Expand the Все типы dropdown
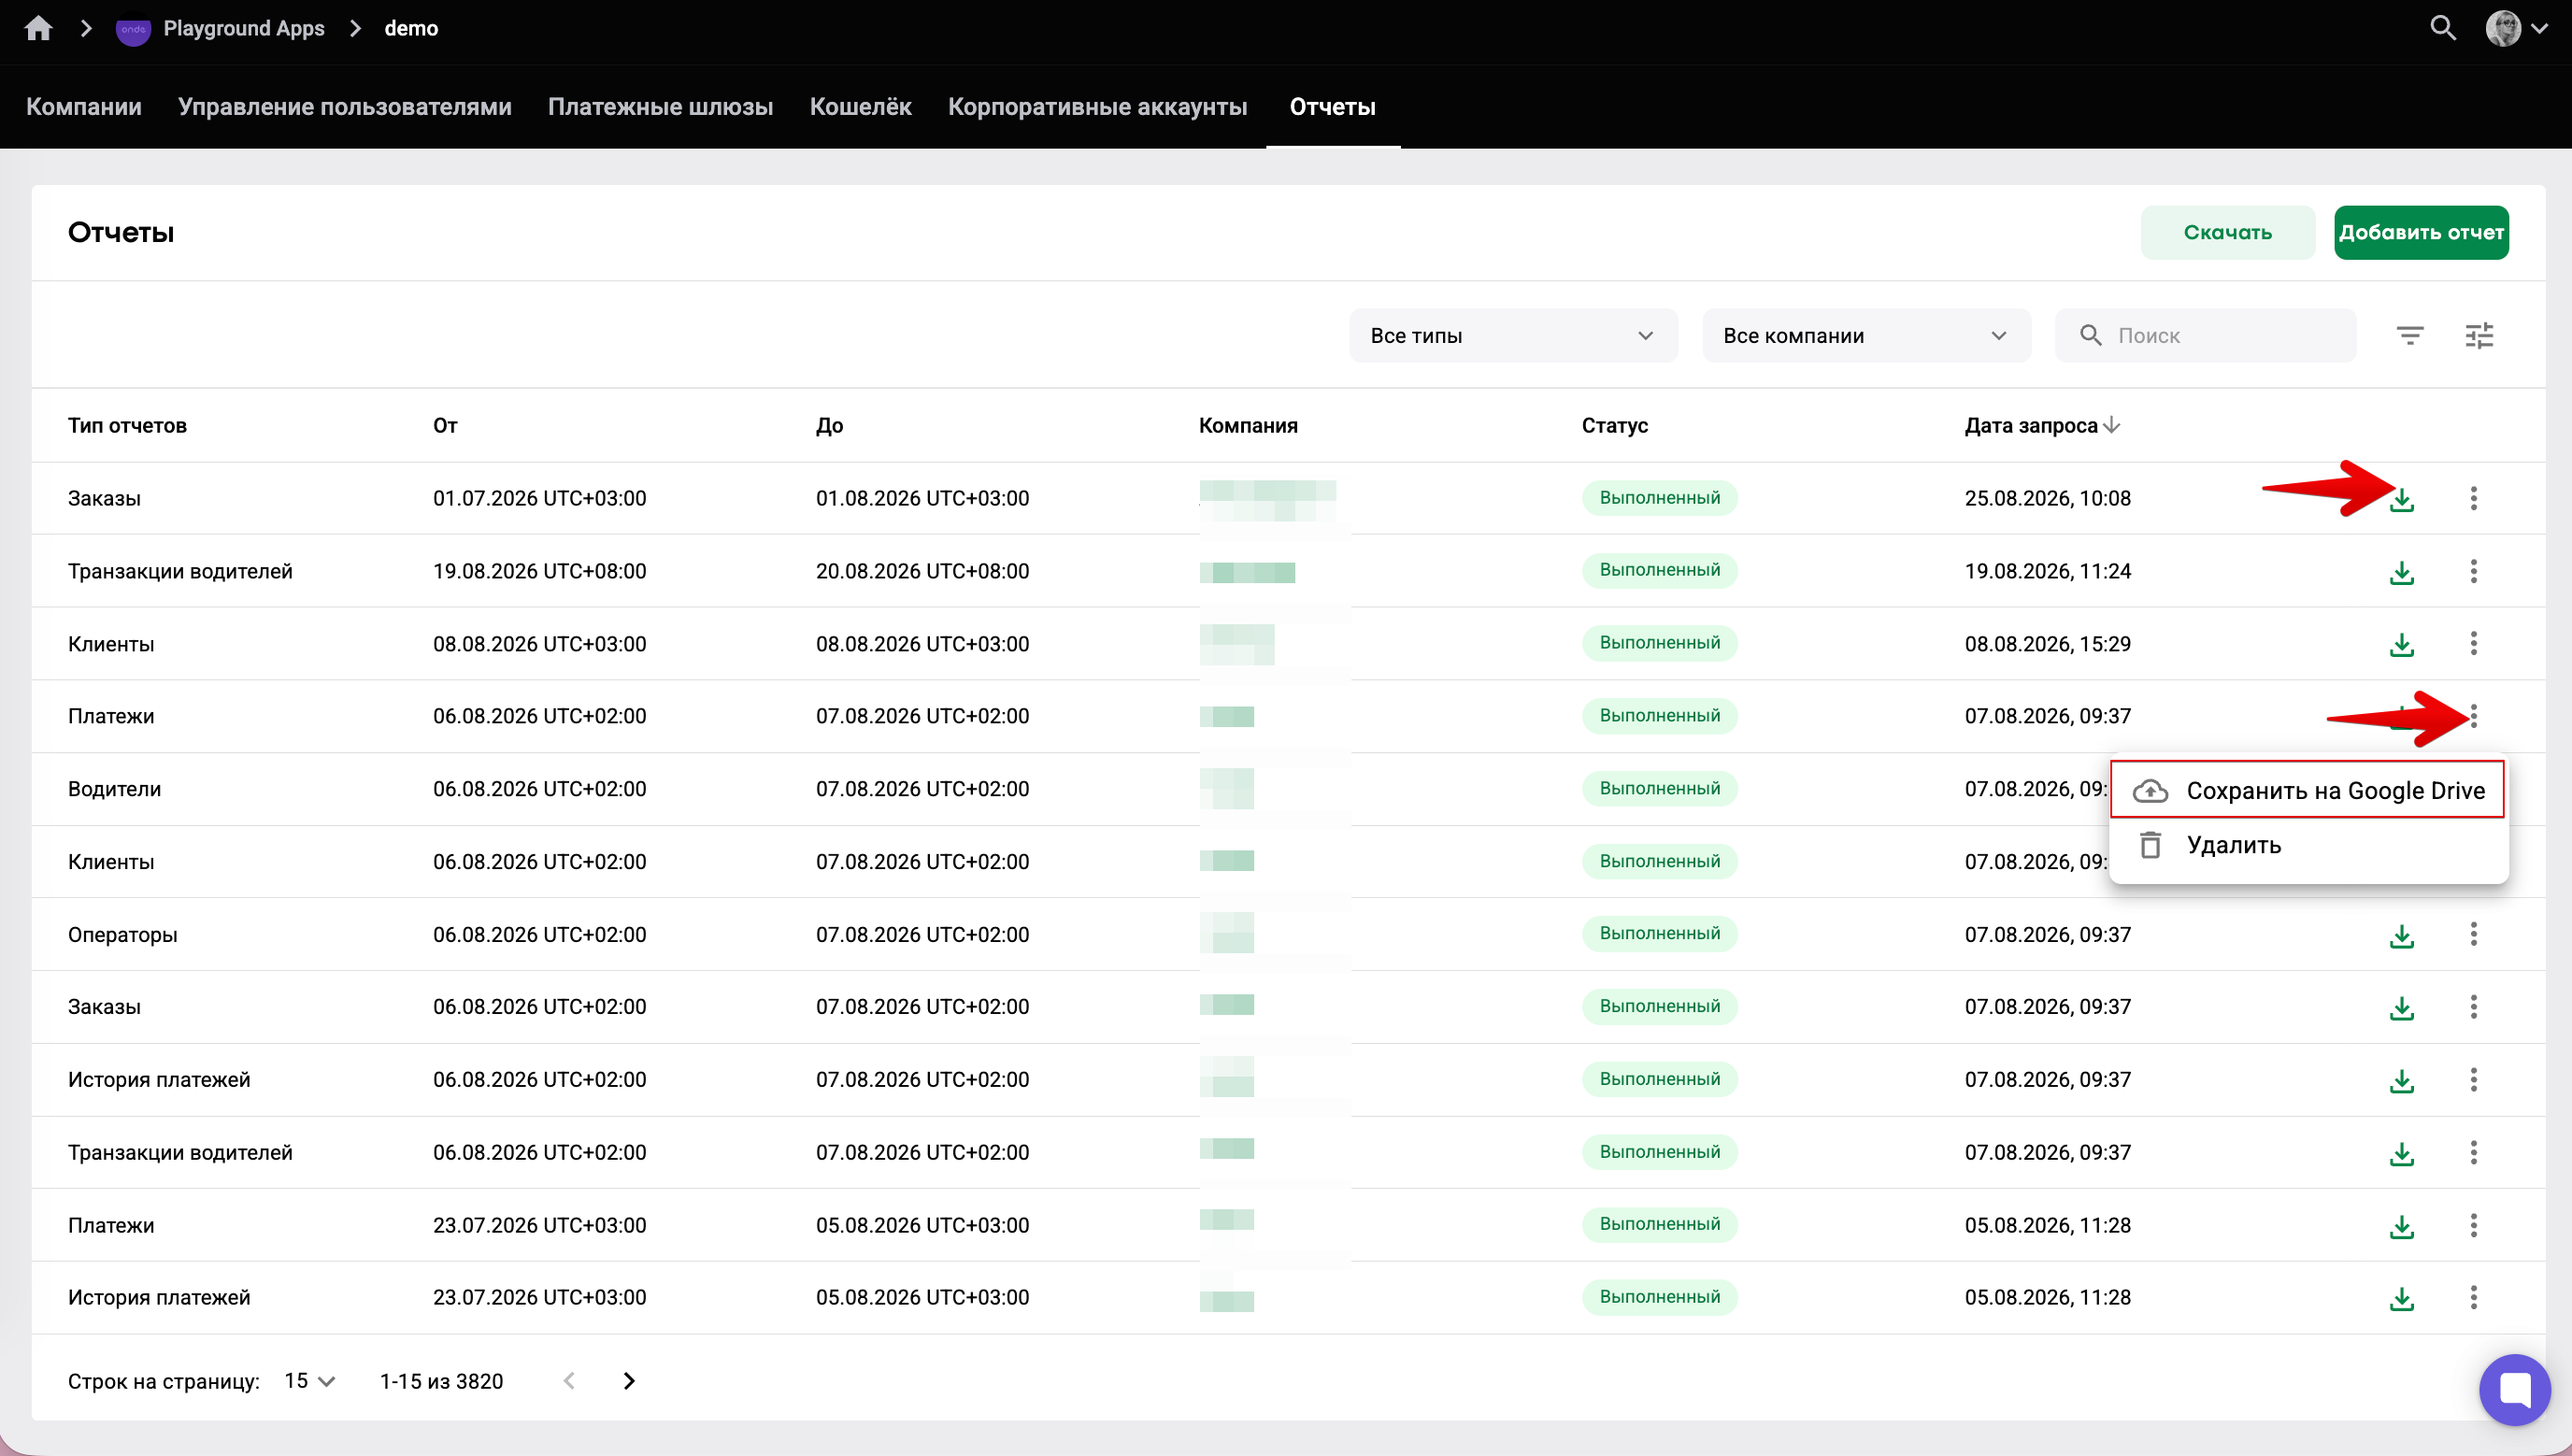The width and height of the screenshot is (2572, 1456). (1513, 336)
